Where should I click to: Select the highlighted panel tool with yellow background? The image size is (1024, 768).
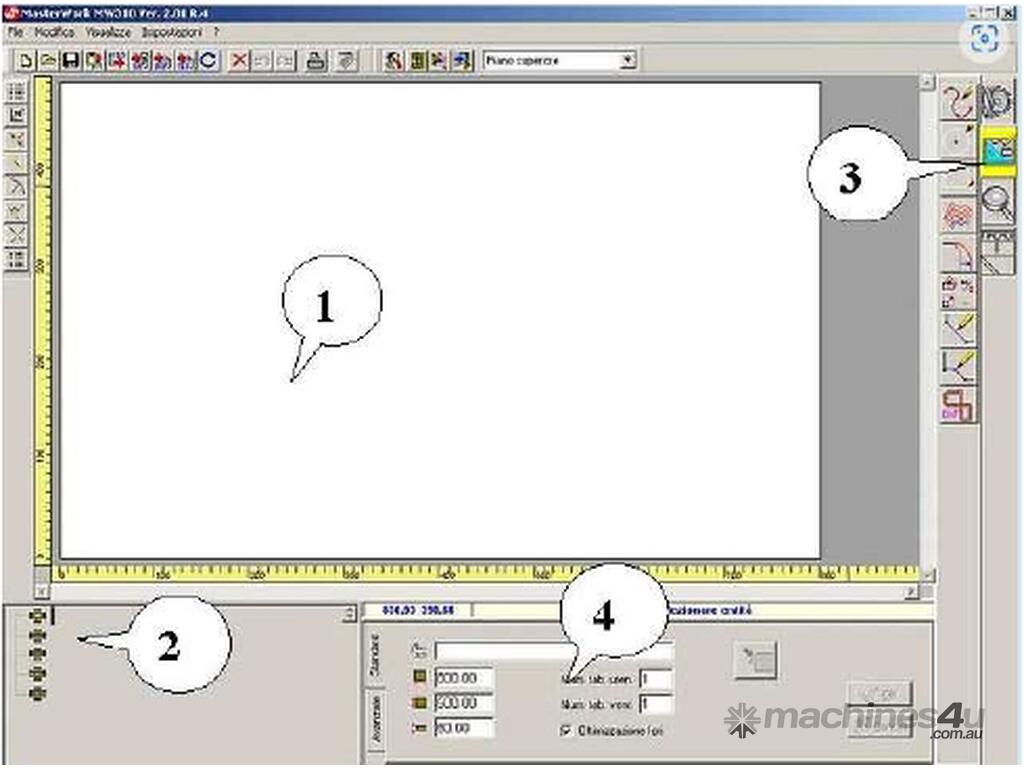[x=997, y=151]
